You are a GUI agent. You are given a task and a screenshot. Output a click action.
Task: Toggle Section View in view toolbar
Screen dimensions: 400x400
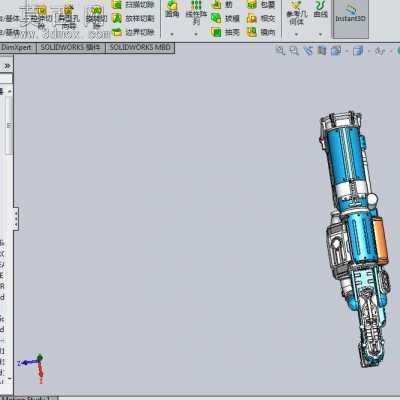[x=322, y=51]
